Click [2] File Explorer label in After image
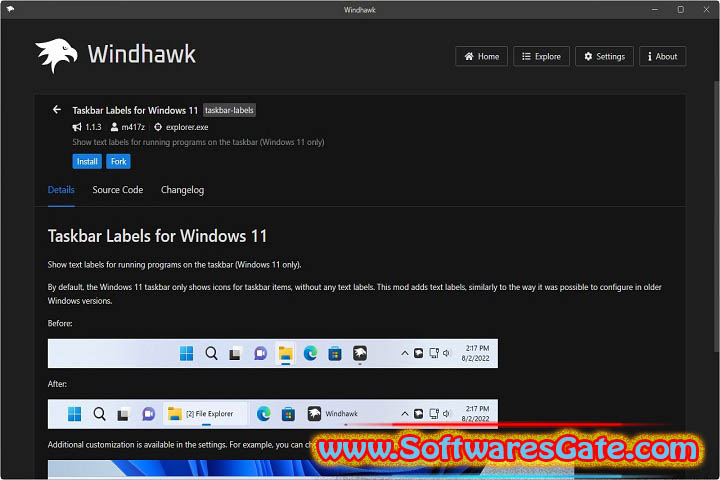Screen dimensions: 720x480 point(210,413)
